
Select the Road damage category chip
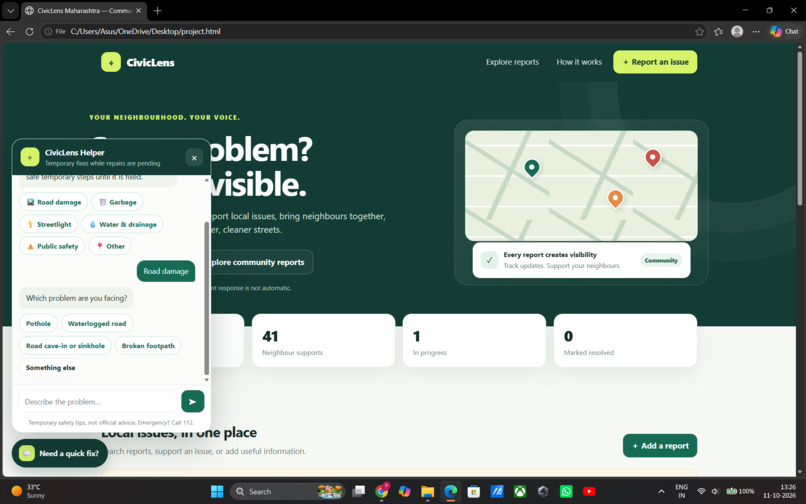click(x=53, y=202)
